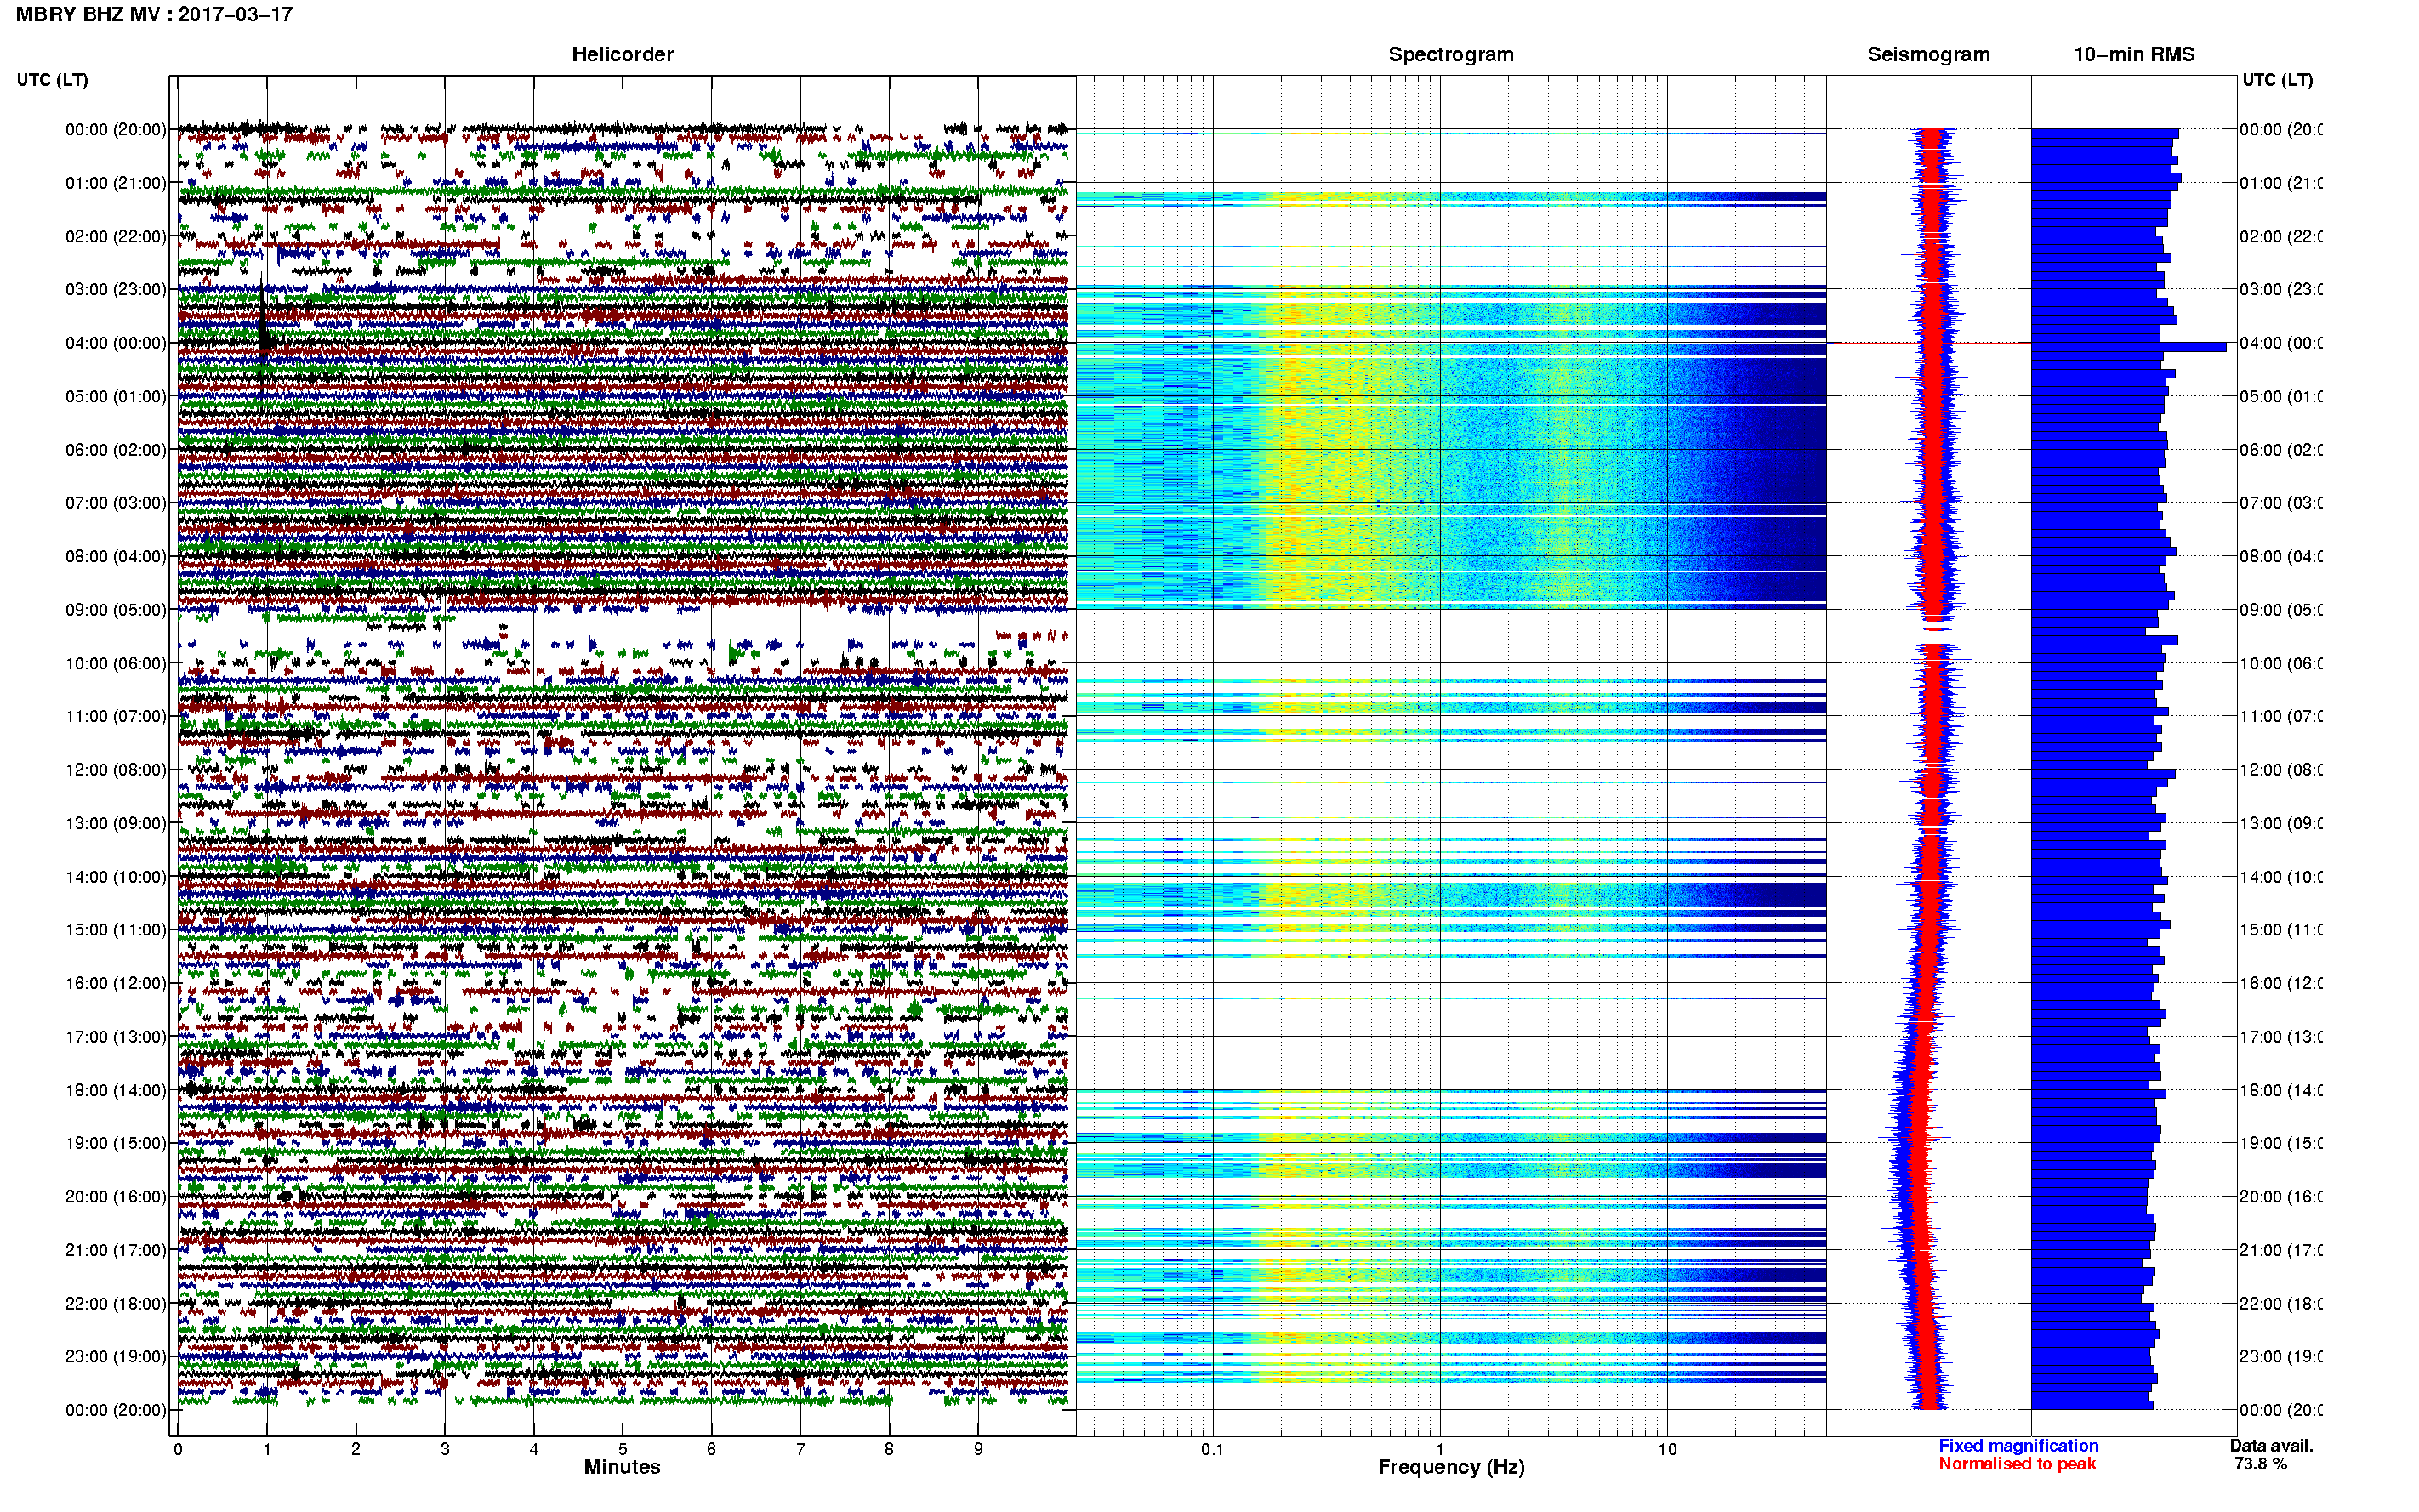This screenshot has height=1512, width=2419.
Task: Click the red 'Normalised to peak' legend text
Action: 2017,1464
